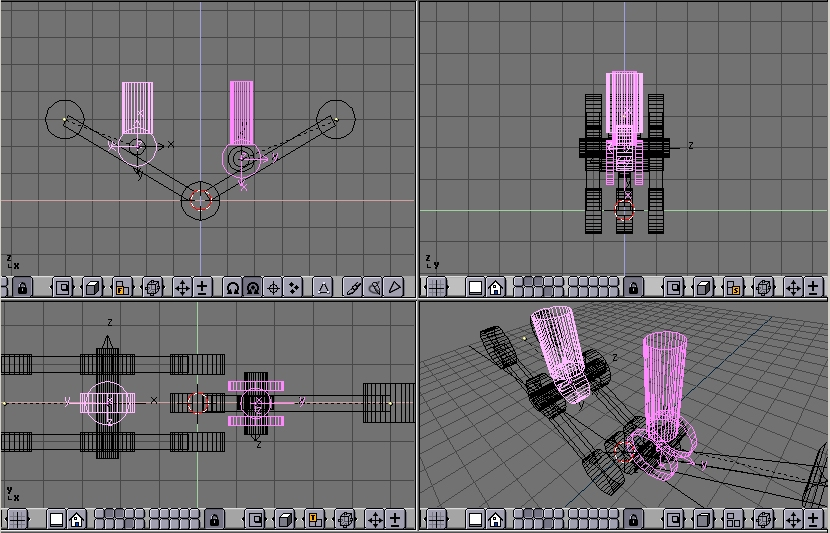Toggle the padlock layer lock in top-left viewport
The image size is (830, 533).
coord(22,287)
